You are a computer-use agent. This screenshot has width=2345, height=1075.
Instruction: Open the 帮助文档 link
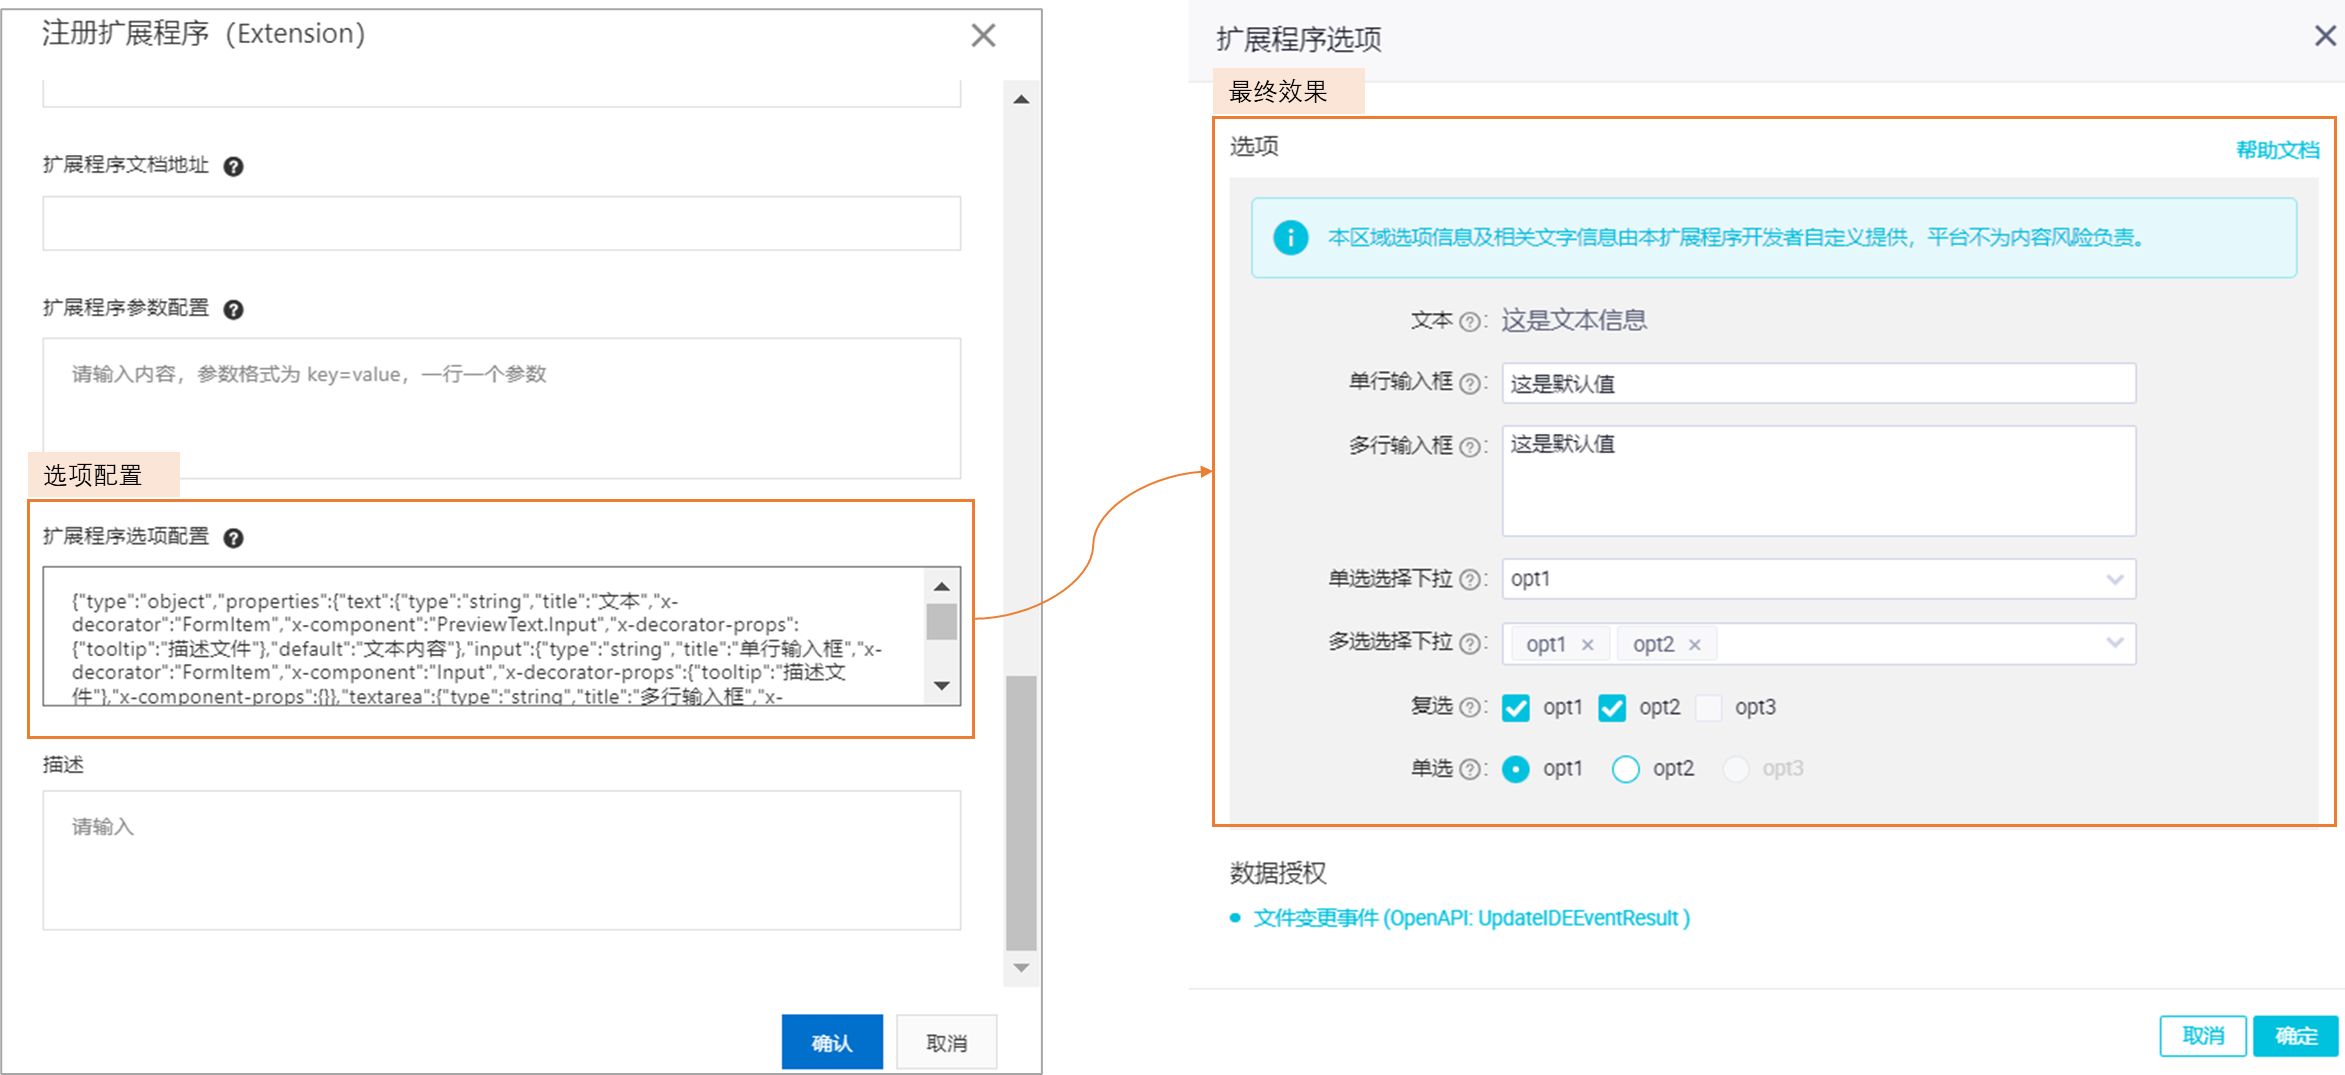pos(2277,150)
